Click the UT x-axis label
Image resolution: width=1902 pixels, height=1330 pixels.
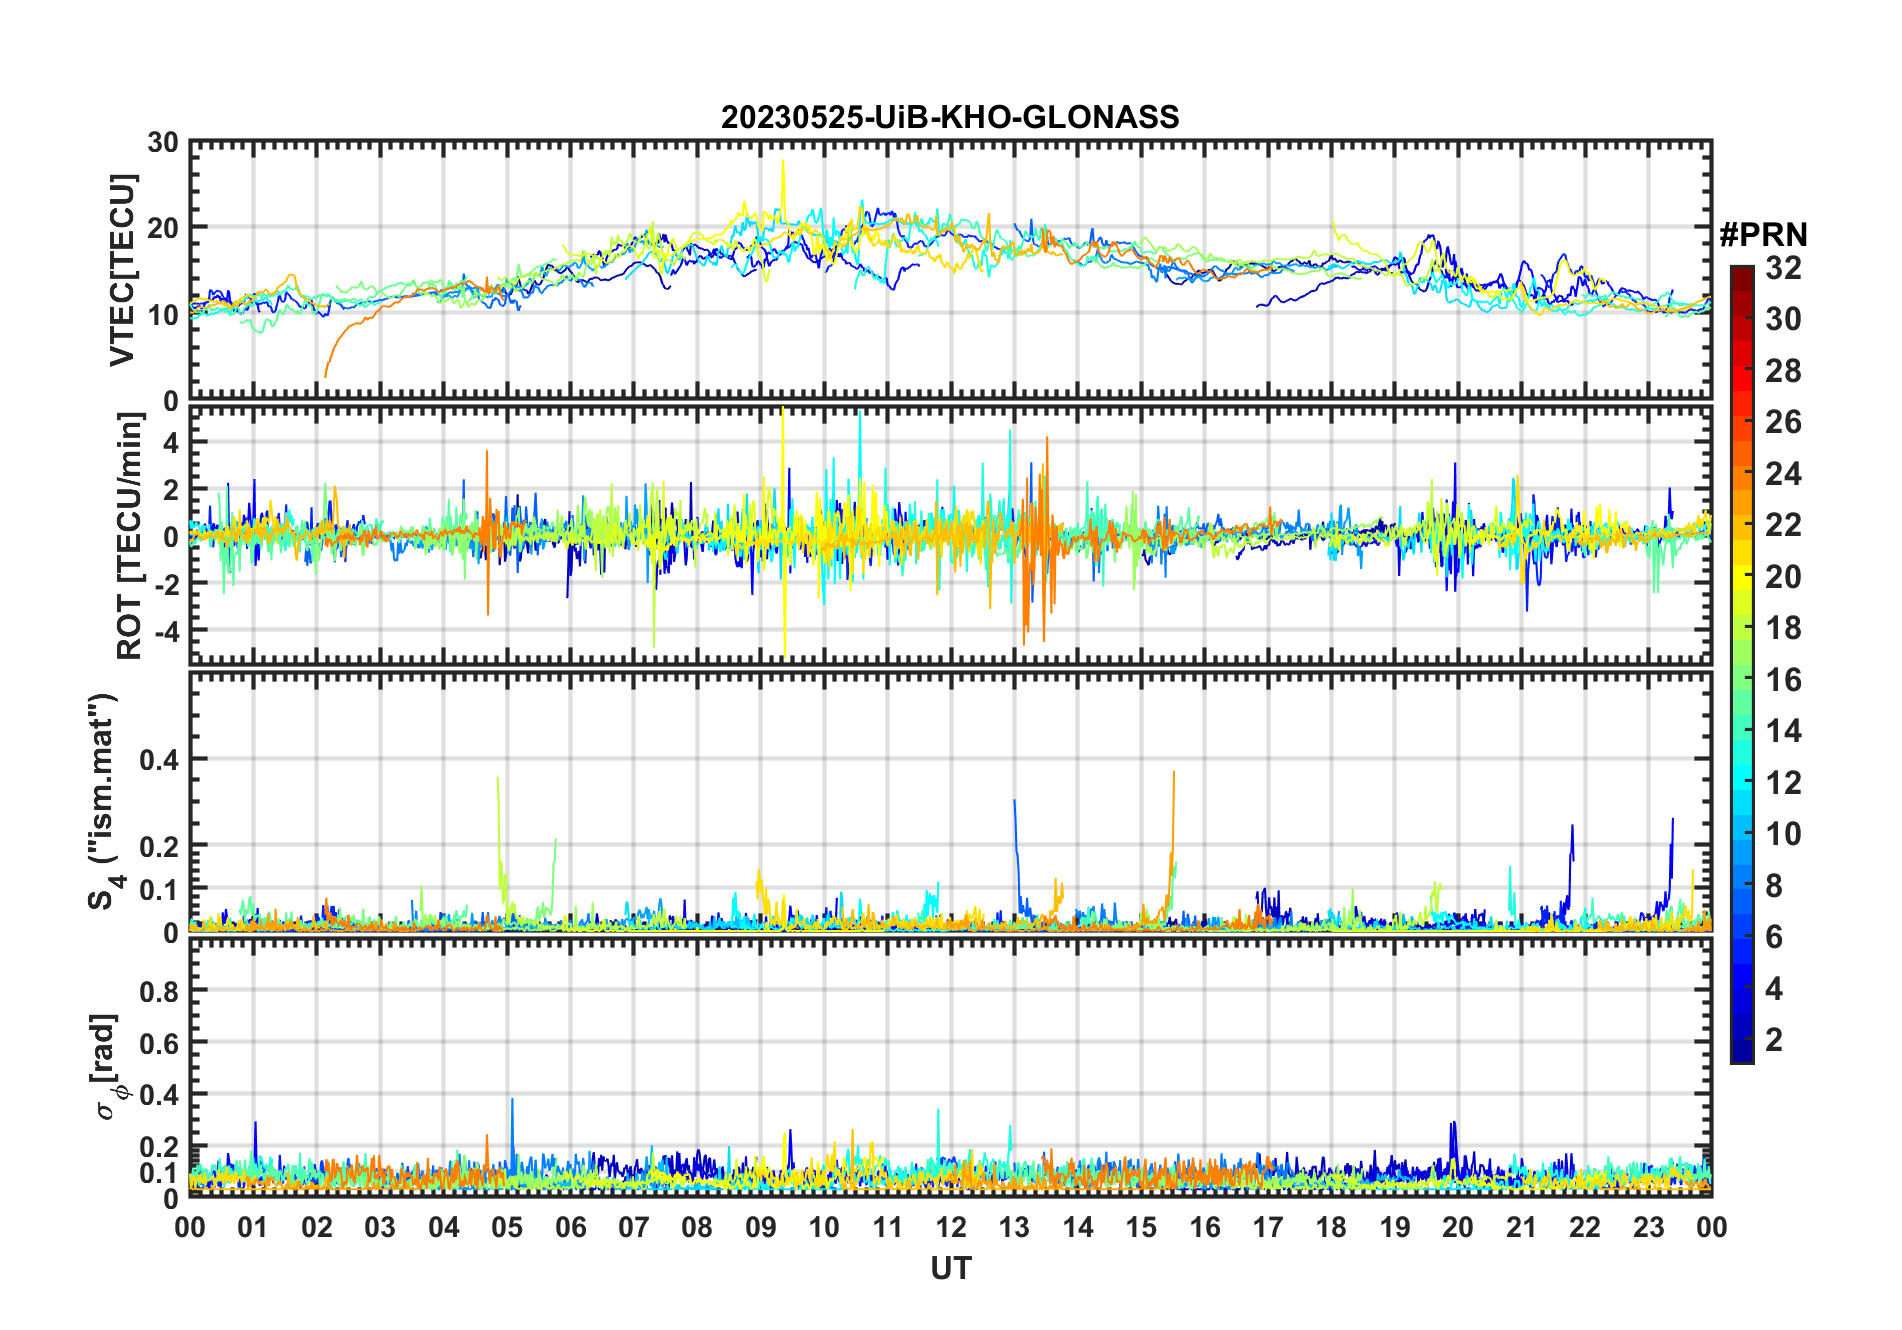950,1269
